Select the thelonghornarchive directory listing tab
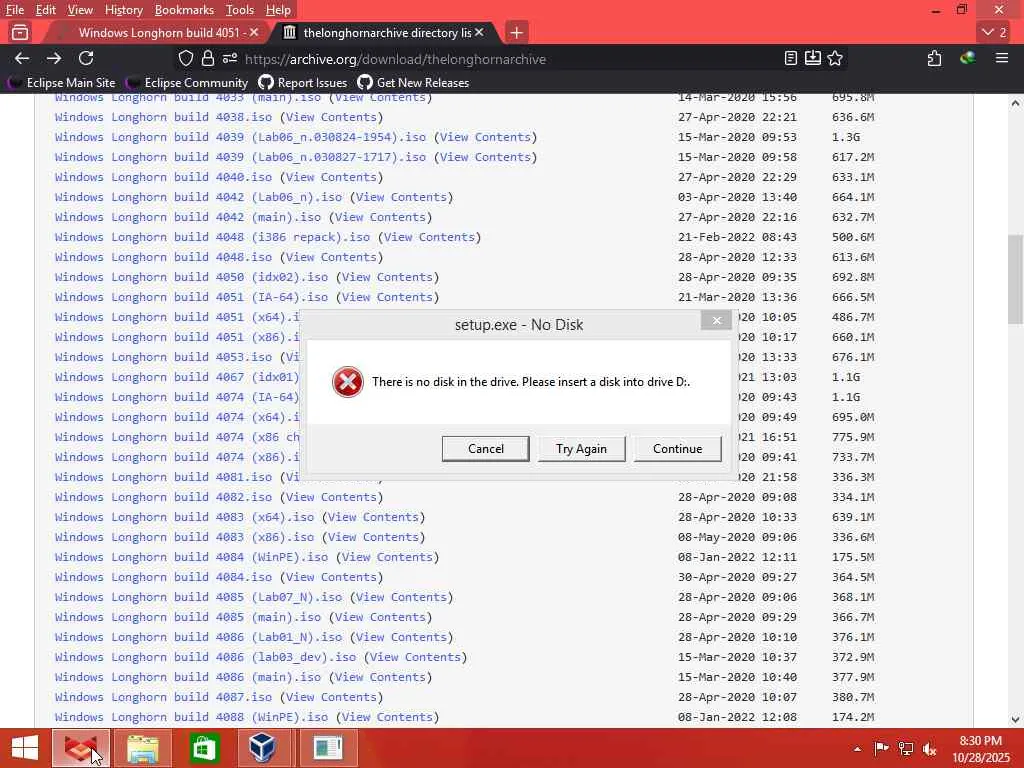 tap(385, 32)
